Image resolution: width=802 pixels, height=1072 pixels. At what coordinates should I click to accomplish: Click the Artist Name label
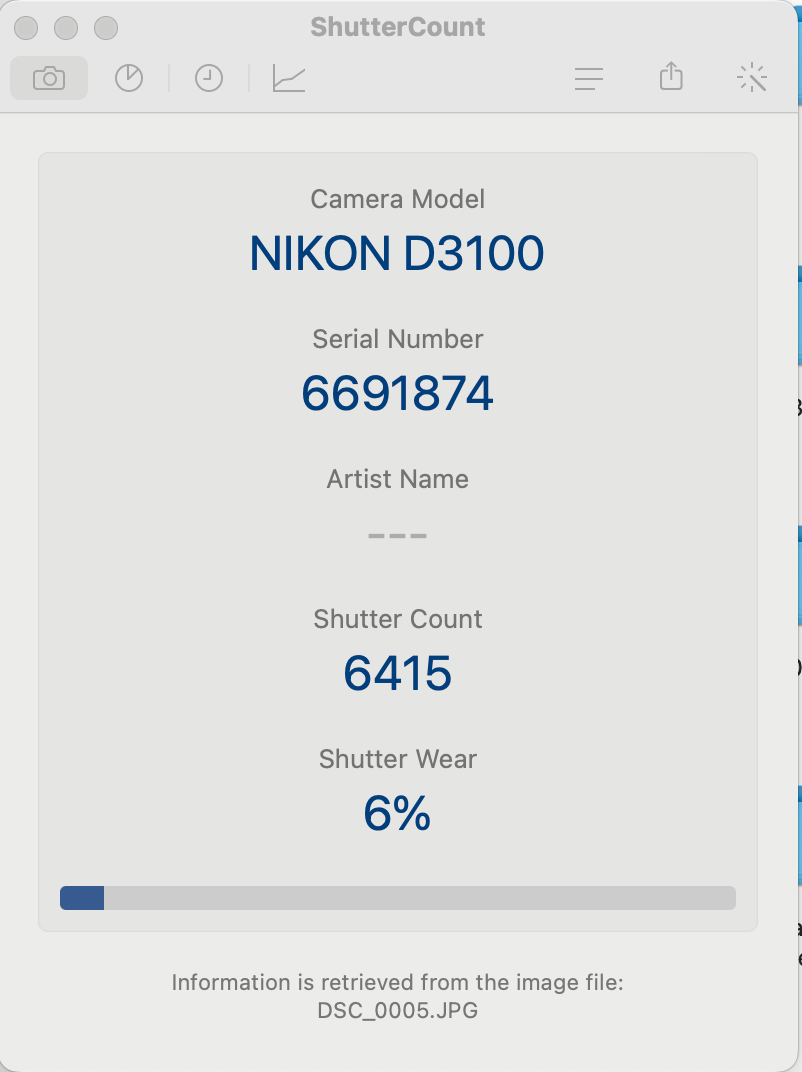point(397,479)
